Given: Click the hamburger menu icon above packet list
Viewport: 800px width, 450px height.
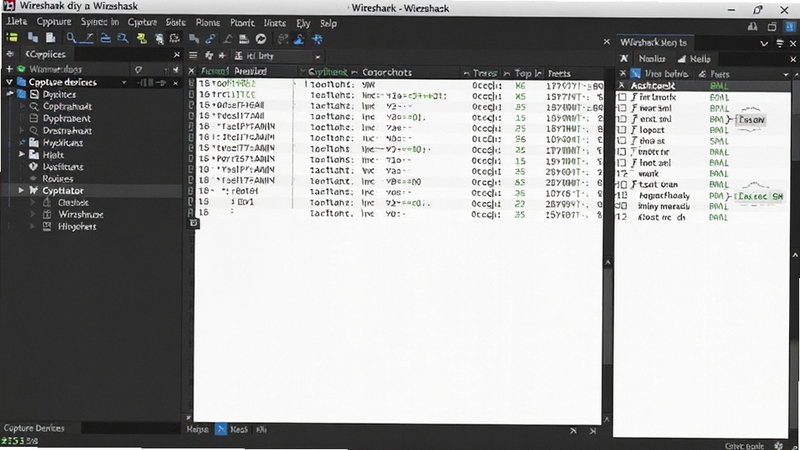Looking at the screenshot, I should coord(193,56).
